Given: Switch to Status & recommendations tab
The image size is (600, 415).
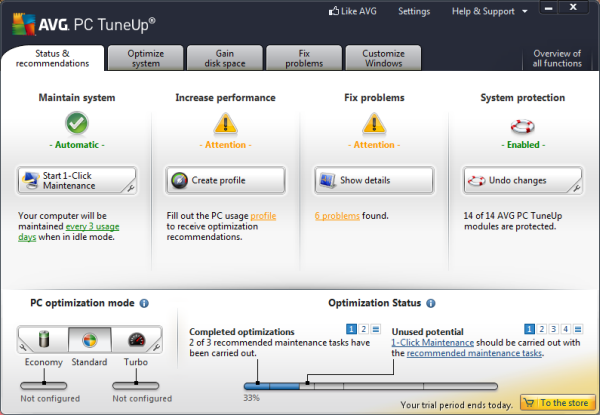Looking at the screenshot, I should pos(52,59).
